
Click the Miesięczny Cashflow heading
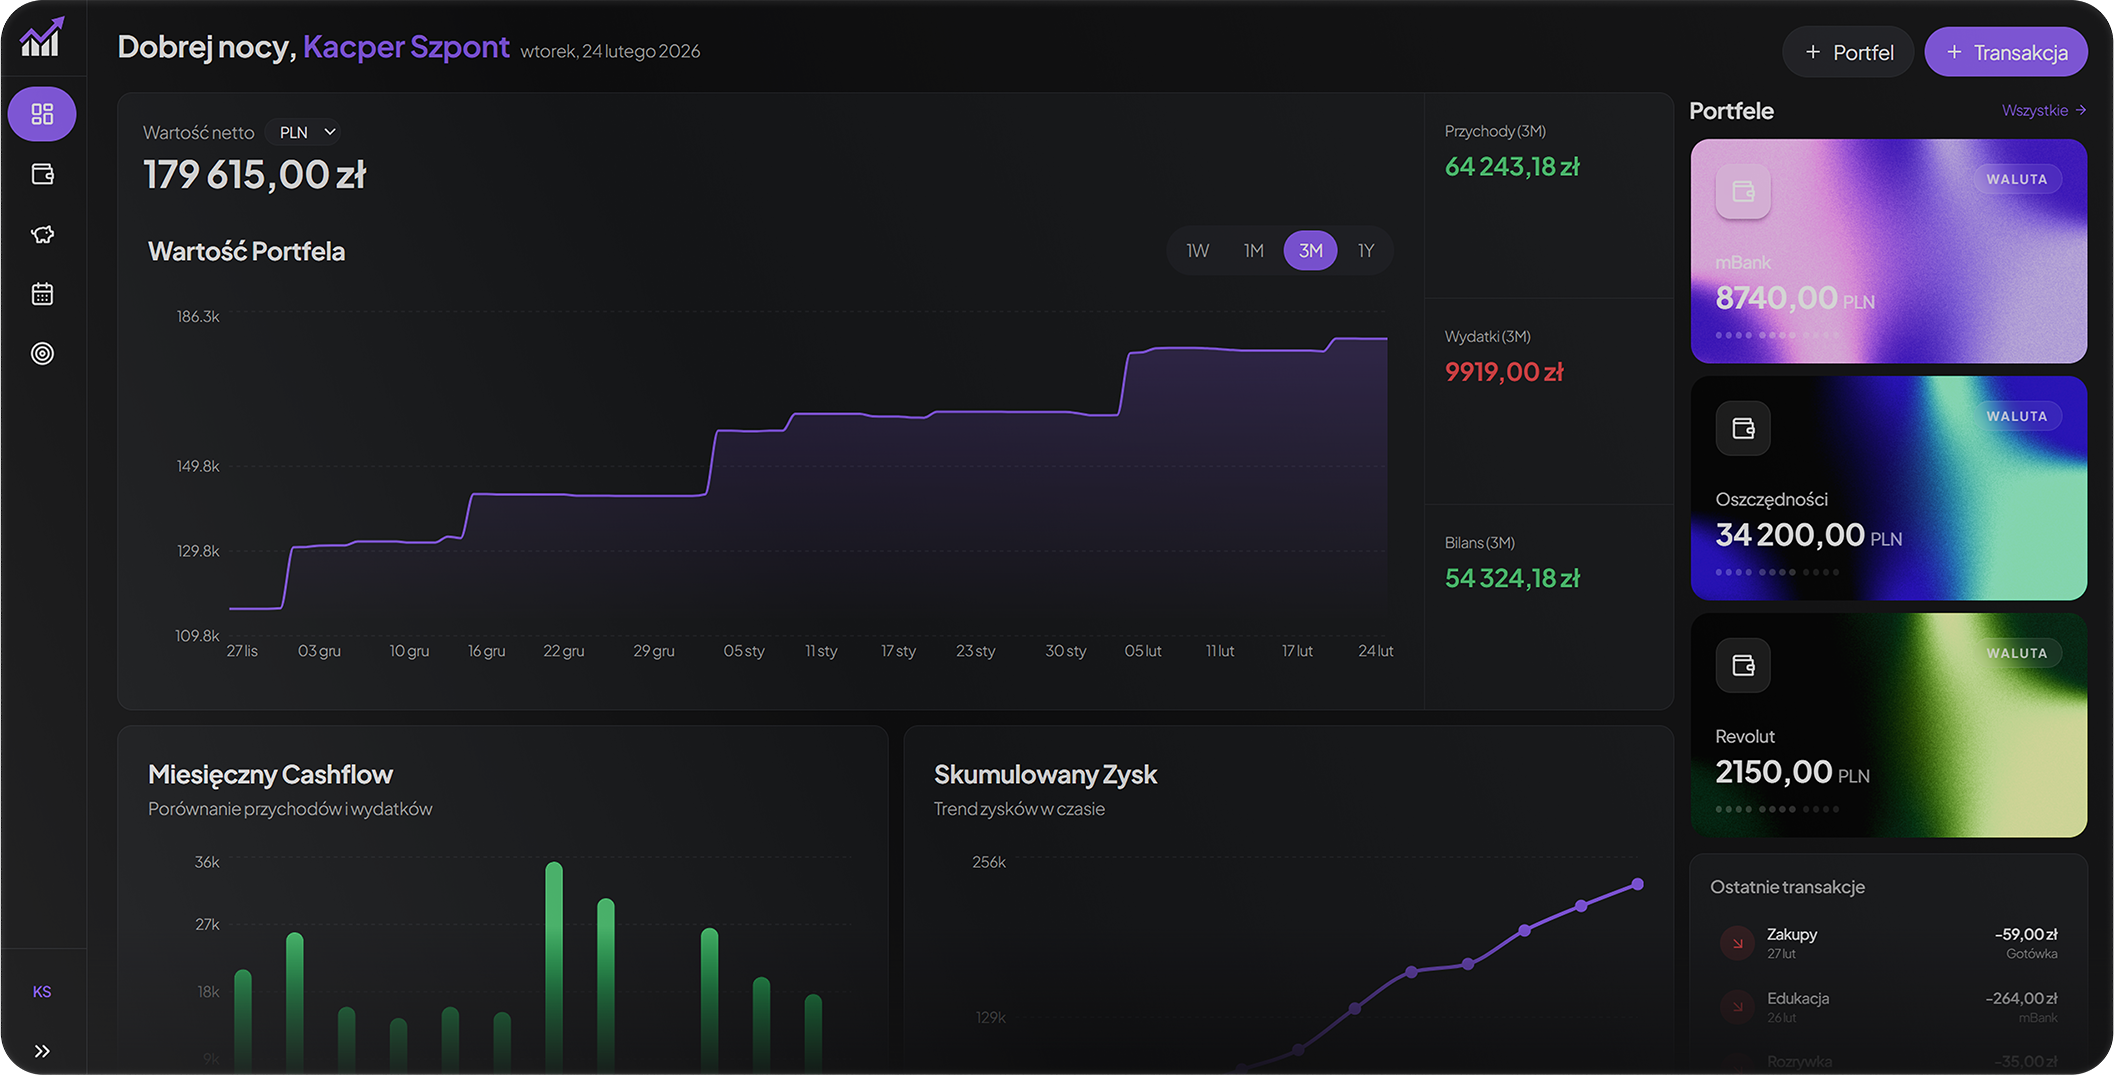(x=270, y=775)
